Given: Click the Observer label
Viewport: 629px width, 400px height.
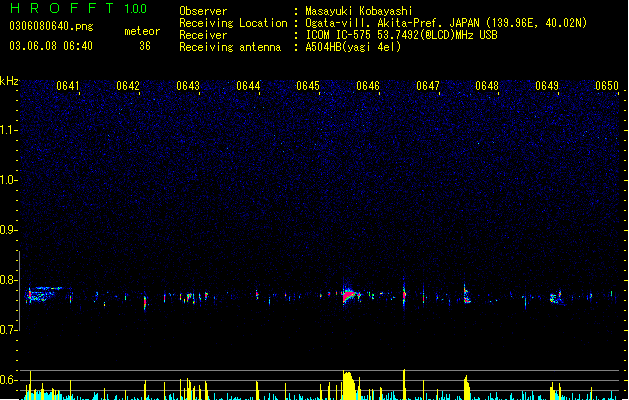Looking at the screenshot, I should [203, 11].
